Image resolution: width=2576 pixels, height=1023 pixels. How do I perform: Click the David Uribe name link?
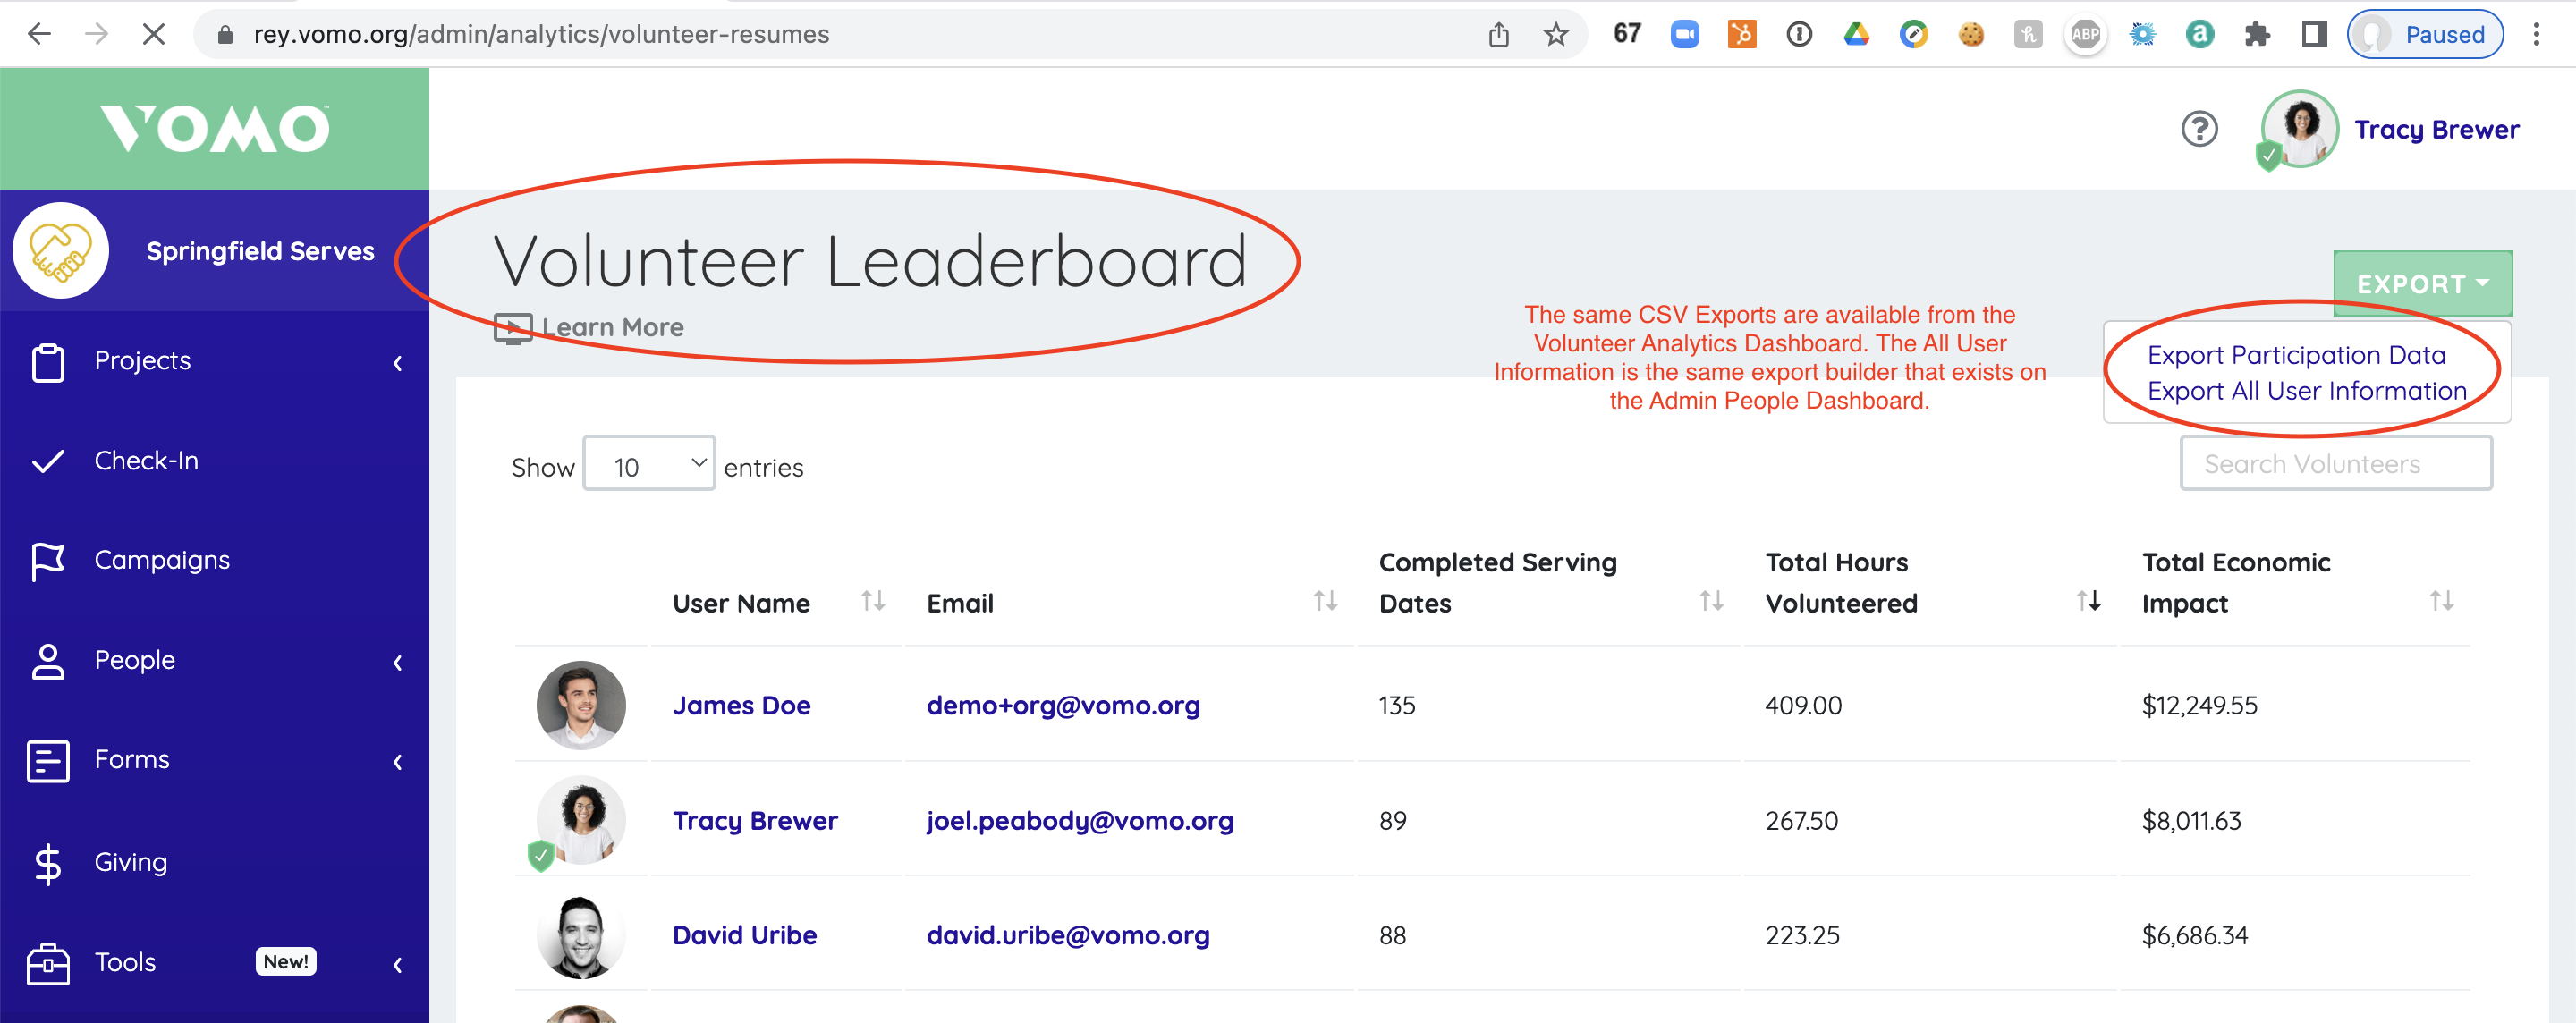pyautogui.click(x=744, y=935)
